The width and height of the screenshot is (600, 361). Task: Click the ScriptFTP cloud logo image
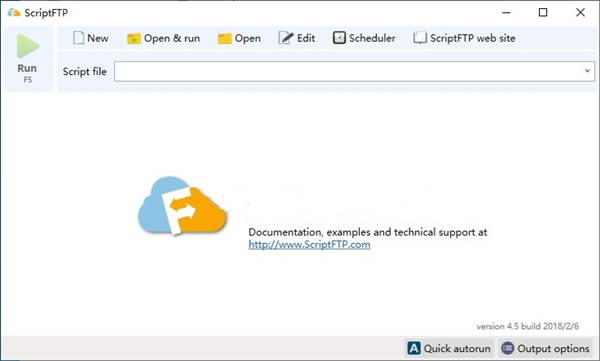tap(183, 206)
